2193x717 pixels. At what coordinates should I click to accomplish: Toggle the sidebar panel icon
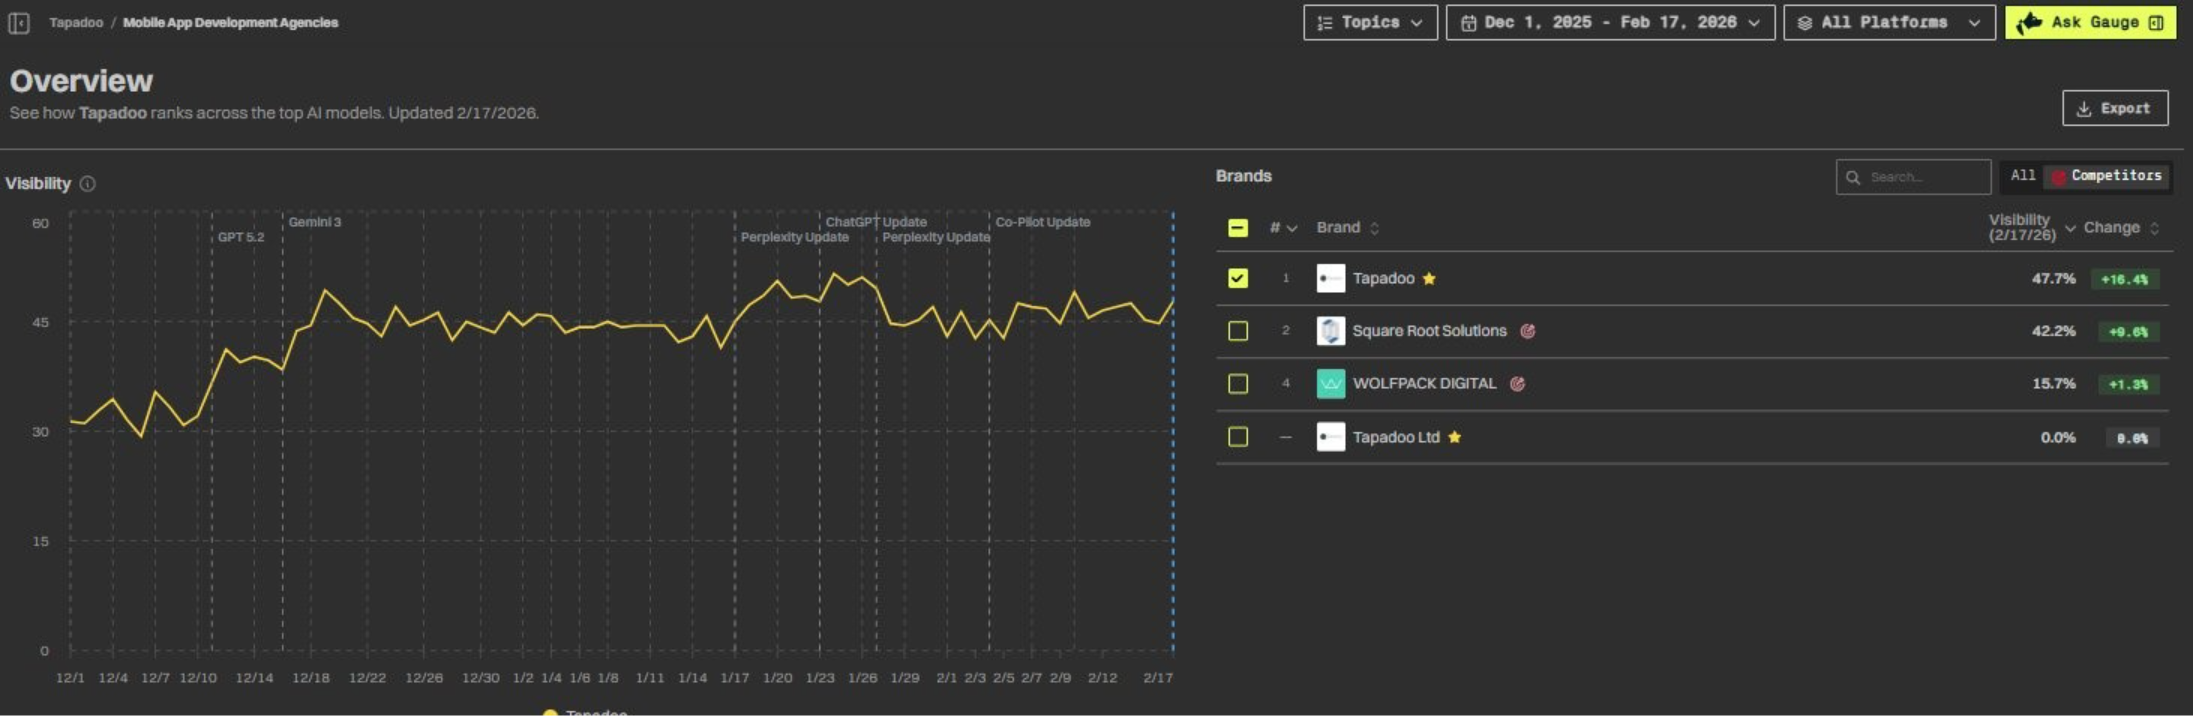pyautogui.click(x=19, y=23)
